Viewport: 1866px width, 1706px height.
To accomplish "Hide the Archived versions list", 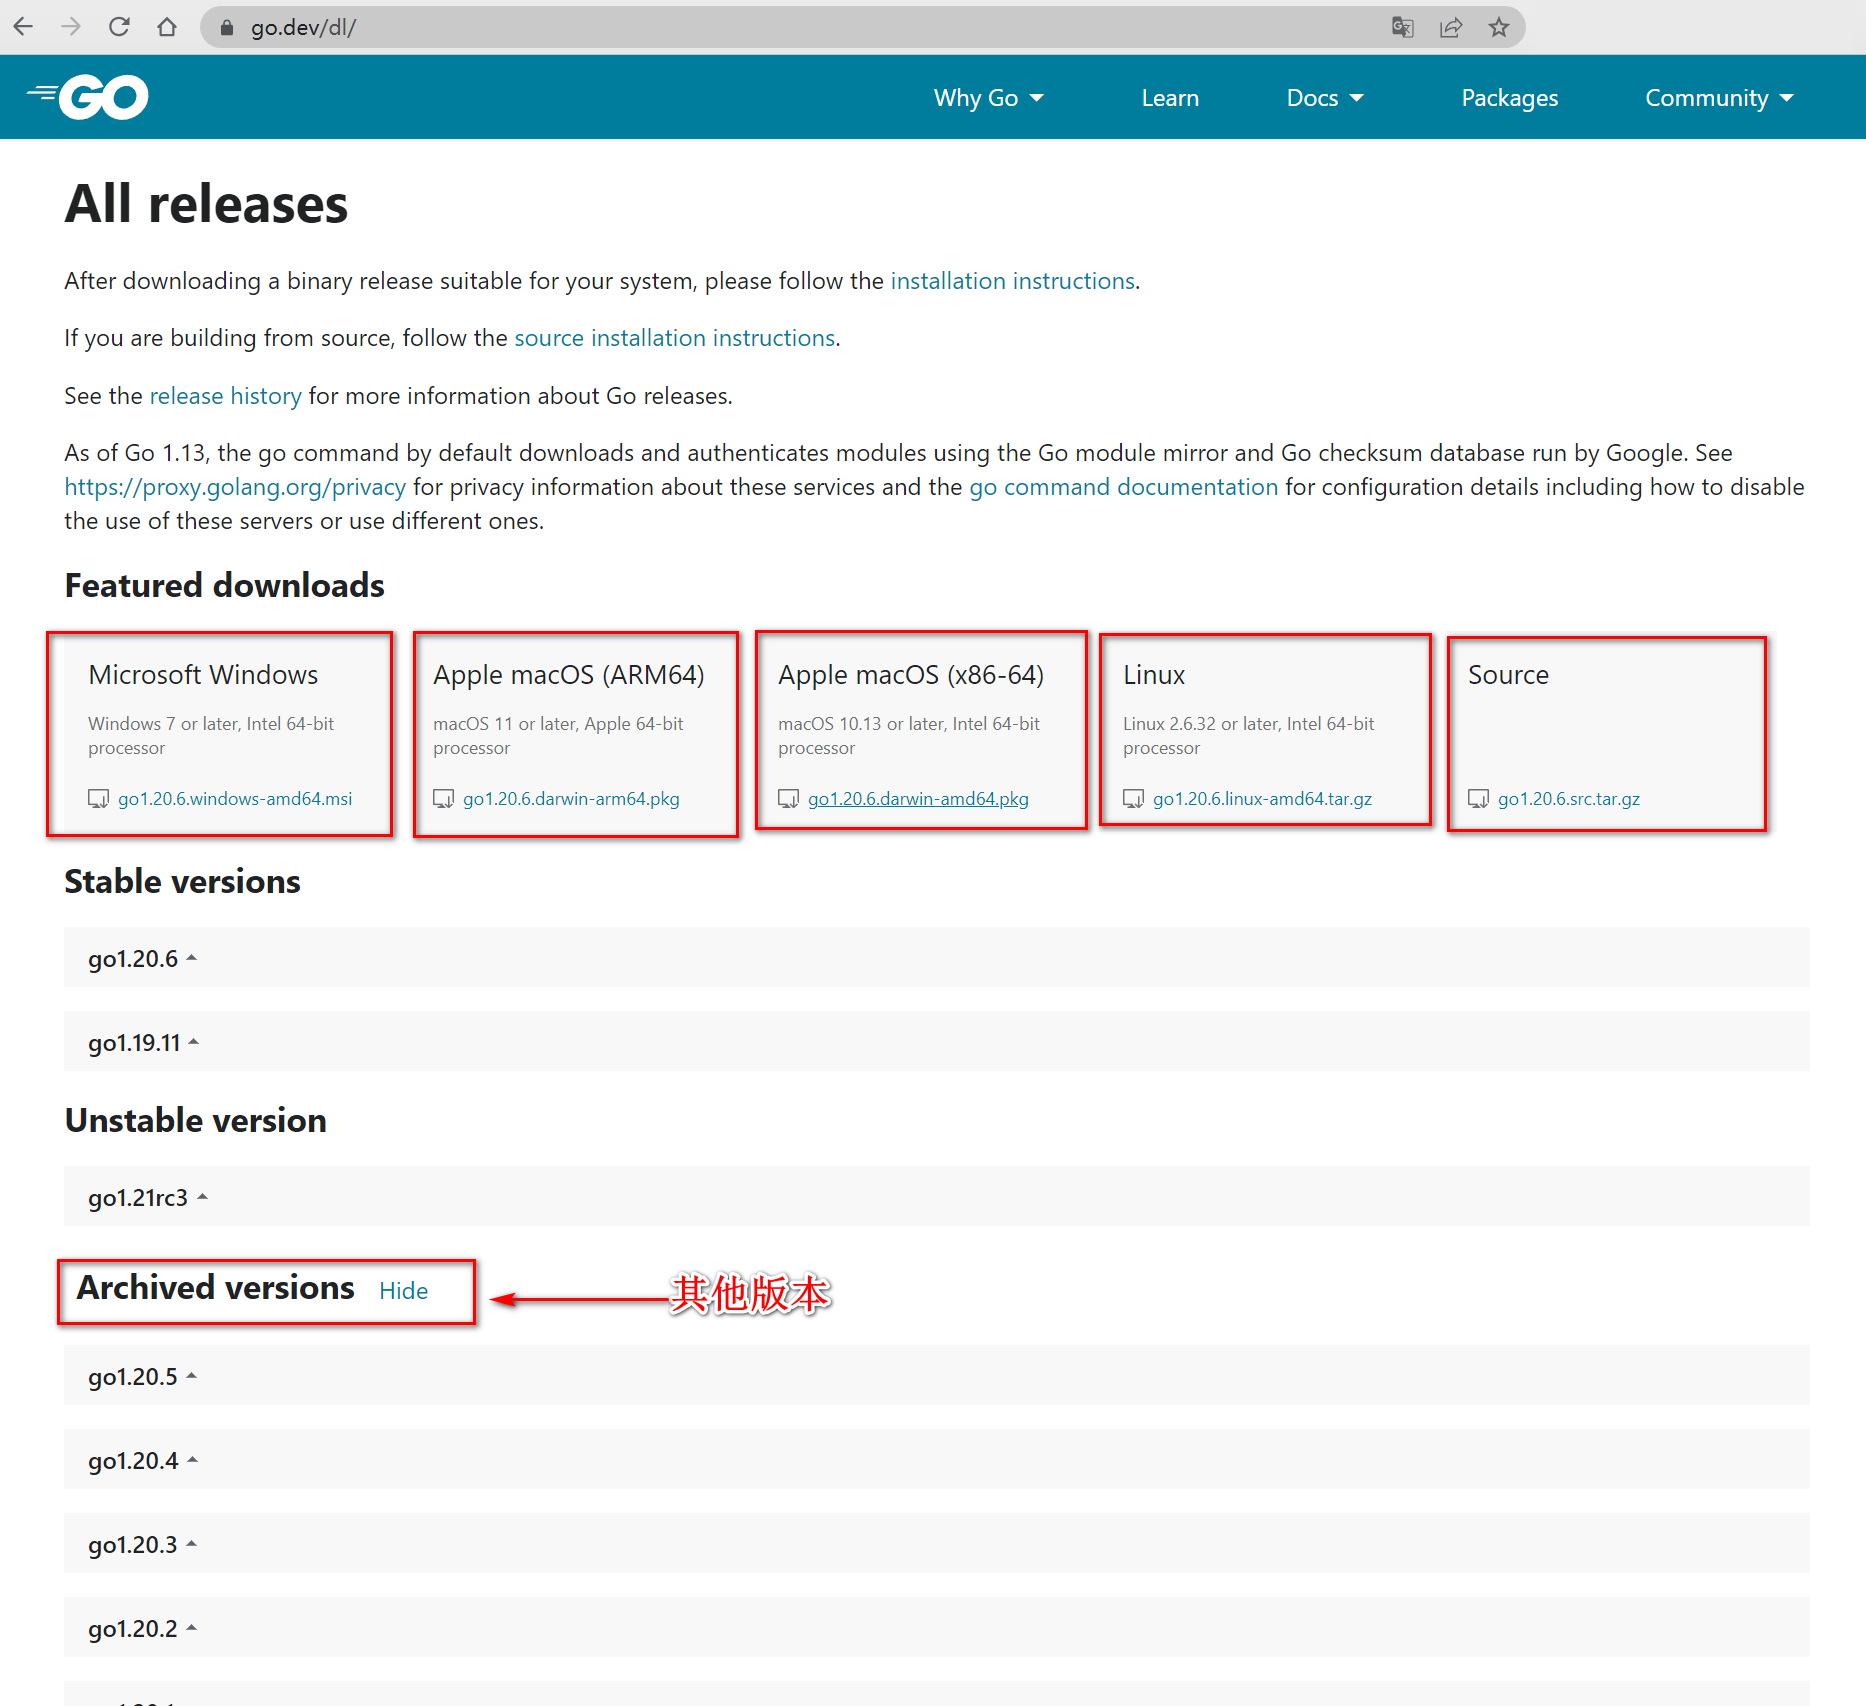I will click(x=403, y=1291).
